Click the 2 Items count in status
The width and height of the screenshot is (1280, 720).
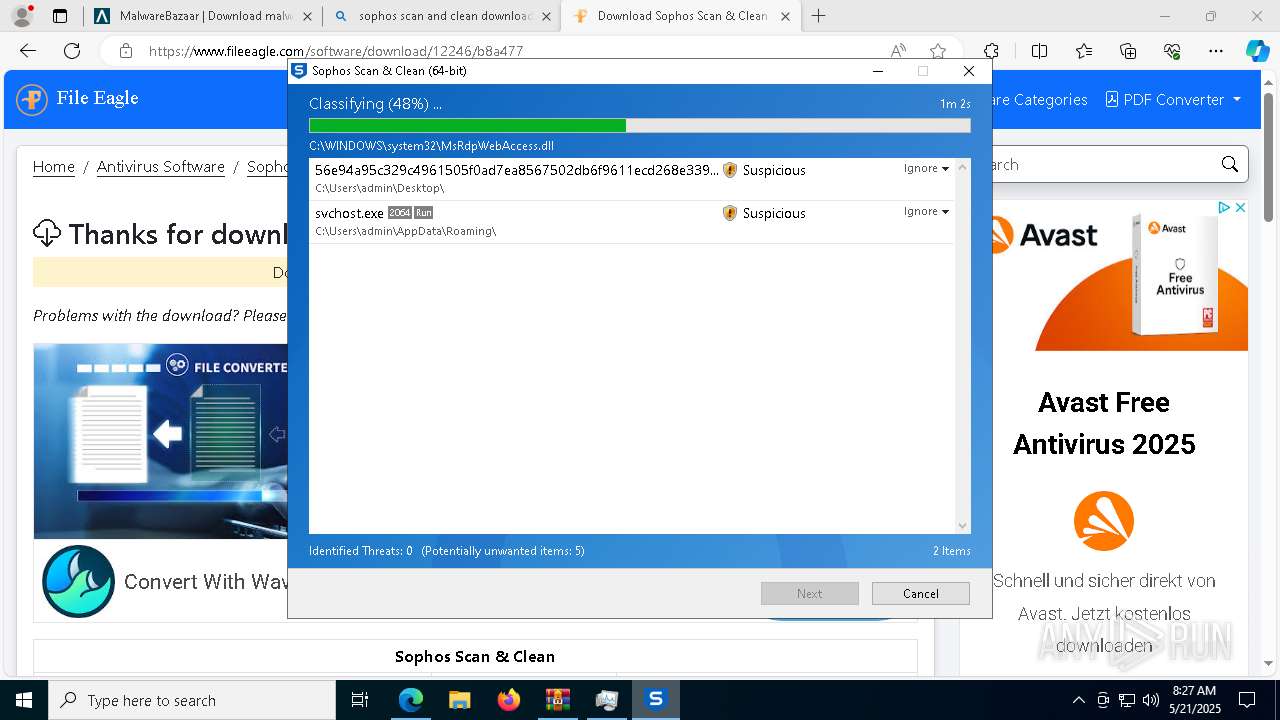[951, 551]
